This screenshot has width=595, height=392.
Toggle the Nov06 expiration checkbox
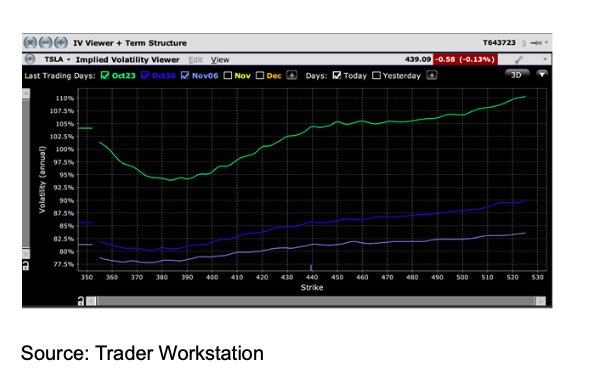[185, 75]
